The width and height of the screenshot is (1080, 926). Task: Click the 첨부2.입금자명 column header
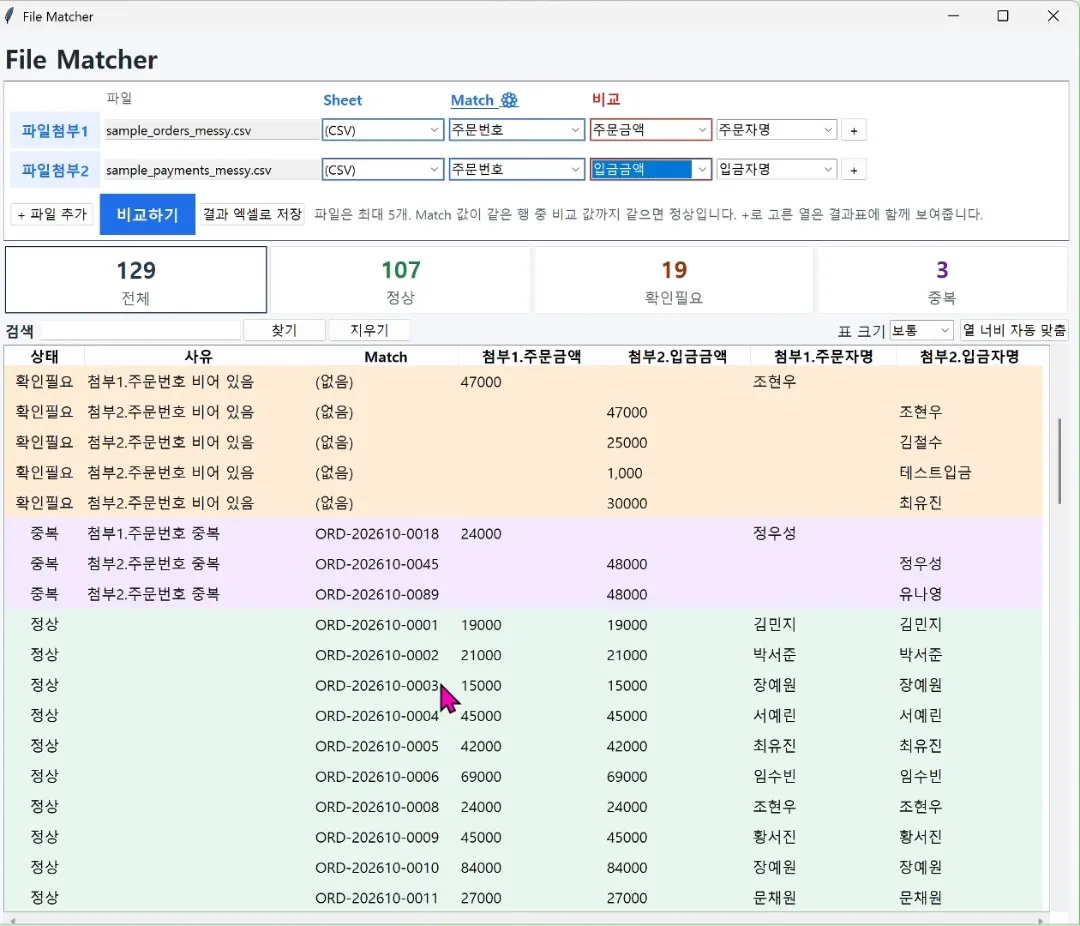tap(969, 356)
